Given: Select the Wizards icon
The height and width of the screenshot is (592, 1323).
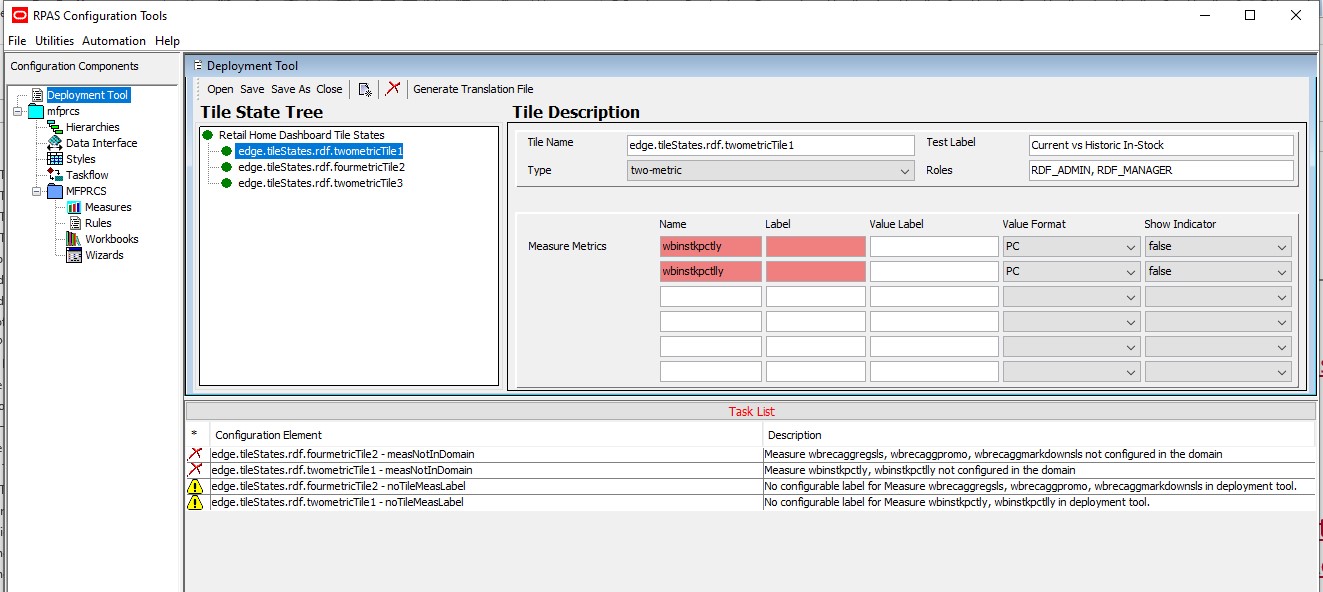Looking at the screenshot, I should point(74,255).
